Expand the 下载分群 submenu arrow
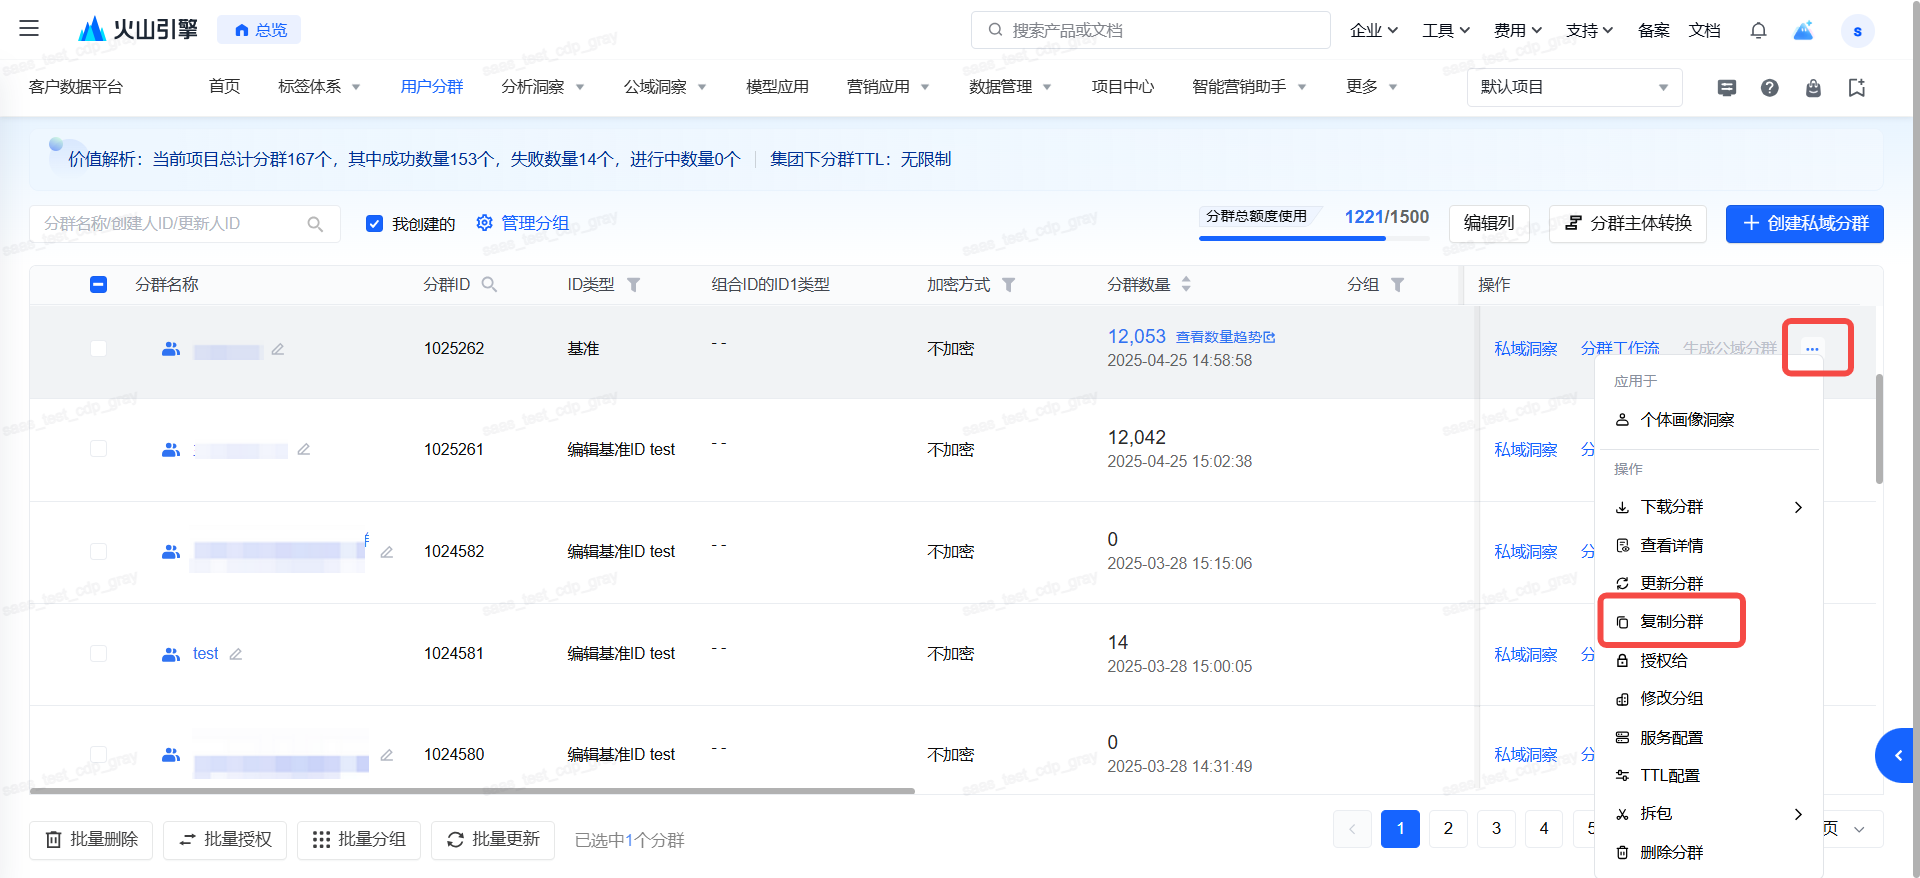This screenshot has width=1920, height=878. tap(1798, 507)
